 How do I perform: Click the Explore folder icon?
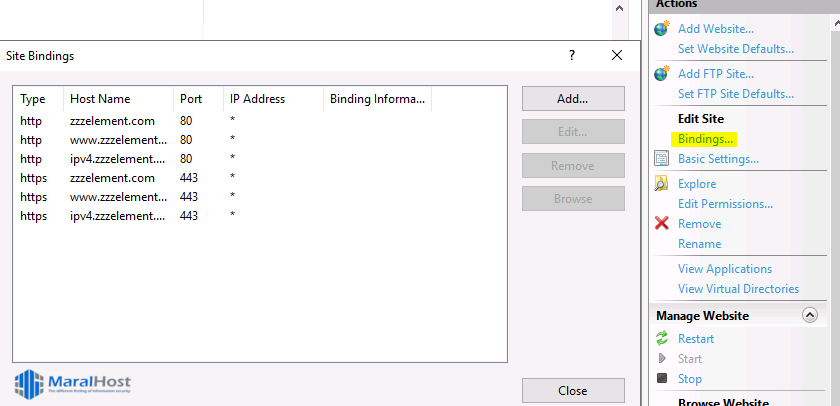coord(661,184)
